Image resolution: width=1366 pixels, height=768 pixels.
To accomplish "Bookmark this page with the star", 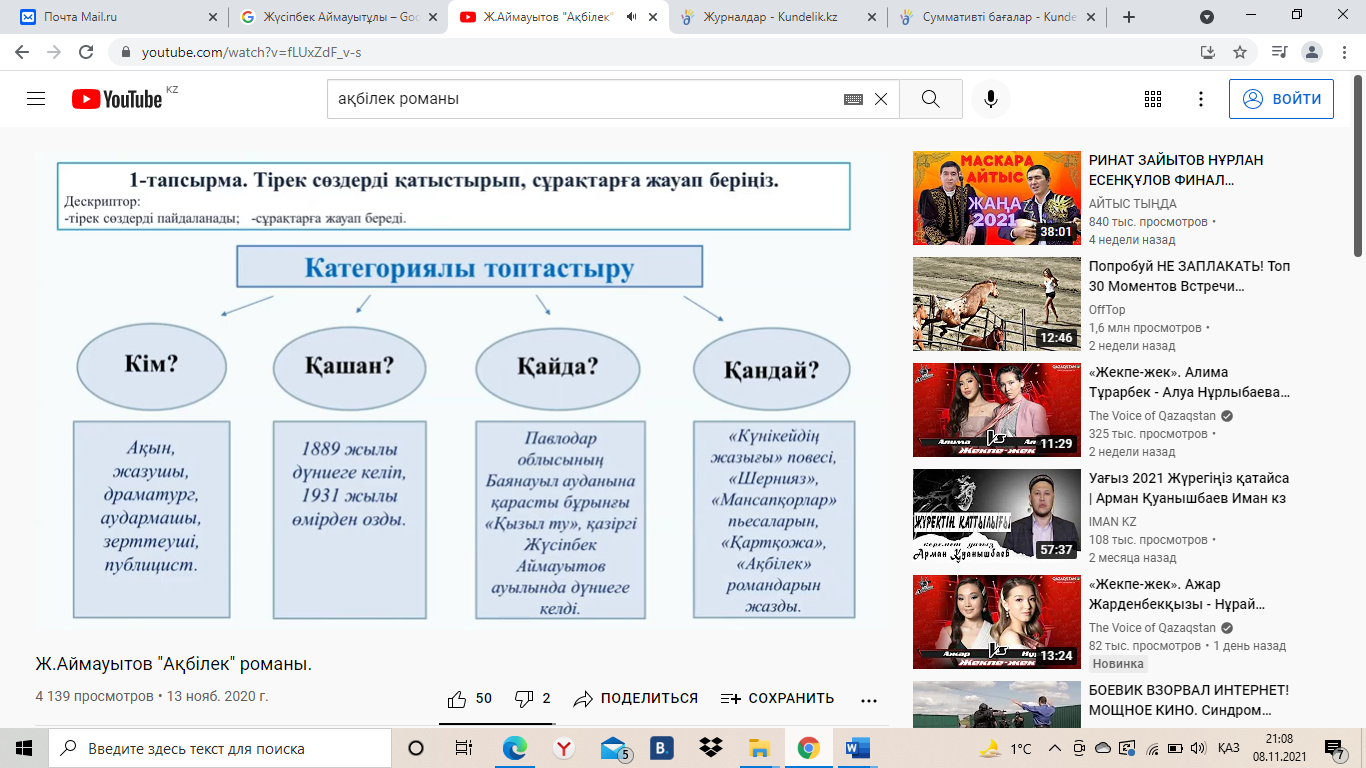I will pos(1240,52).
